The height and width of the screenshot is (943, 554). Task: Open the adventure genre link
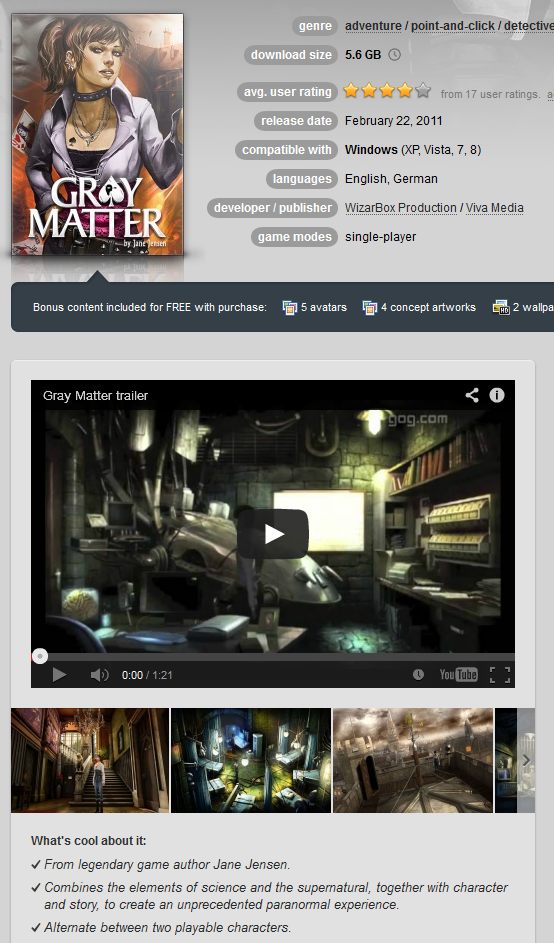(x=373, y=26)
